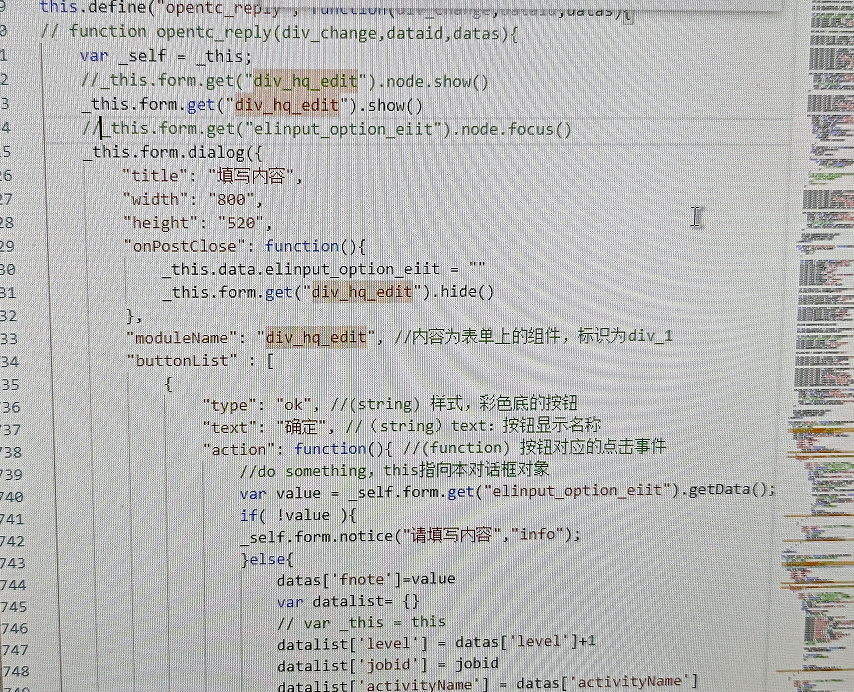
Task: Click the _self.form.notice("请填写内容","info") call
Action: pyautogui.click(x=411, y=535)
